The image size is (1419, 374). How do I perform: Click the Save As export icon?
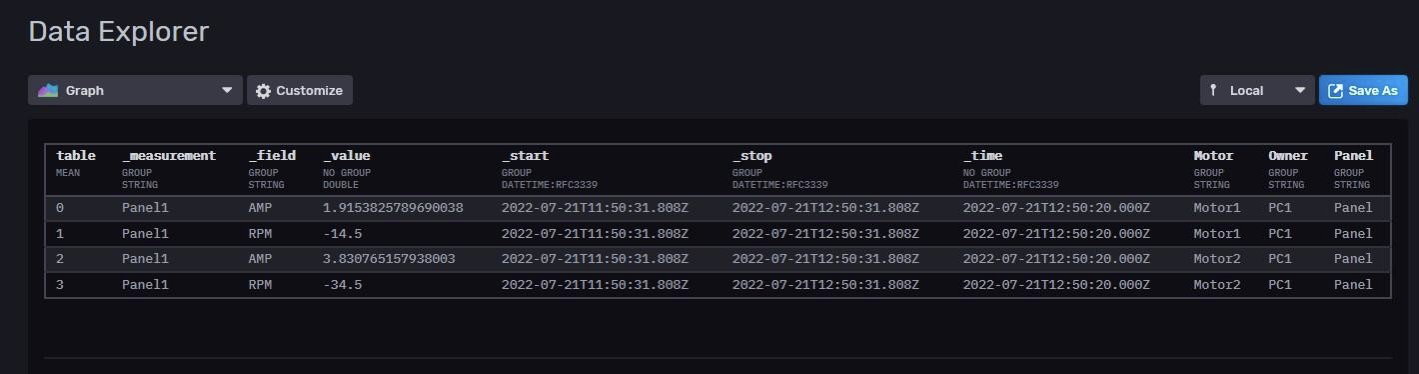pos(1335,91)
